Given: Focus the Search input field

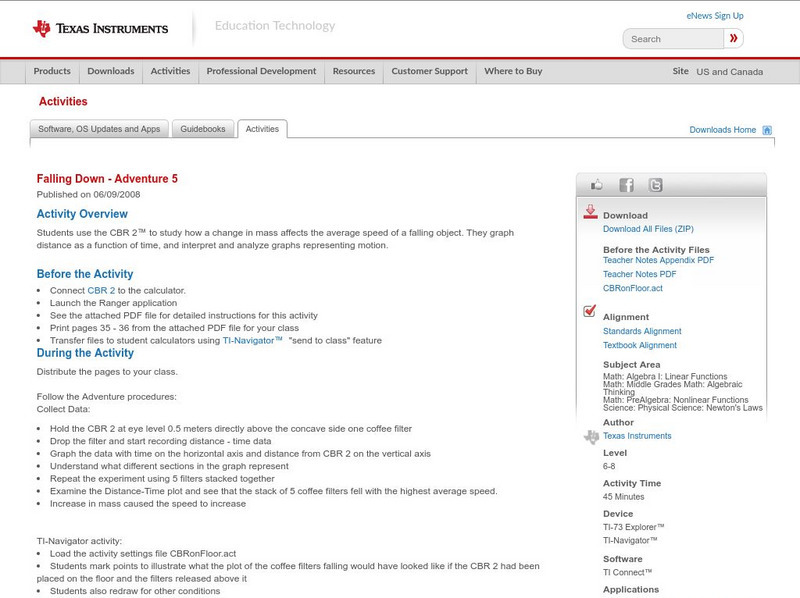Looking at the screenshot, I should (673, 39).
